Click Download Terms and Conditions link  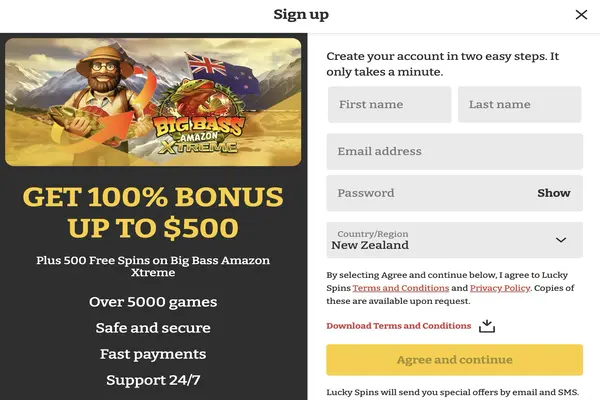pos(398,326)
